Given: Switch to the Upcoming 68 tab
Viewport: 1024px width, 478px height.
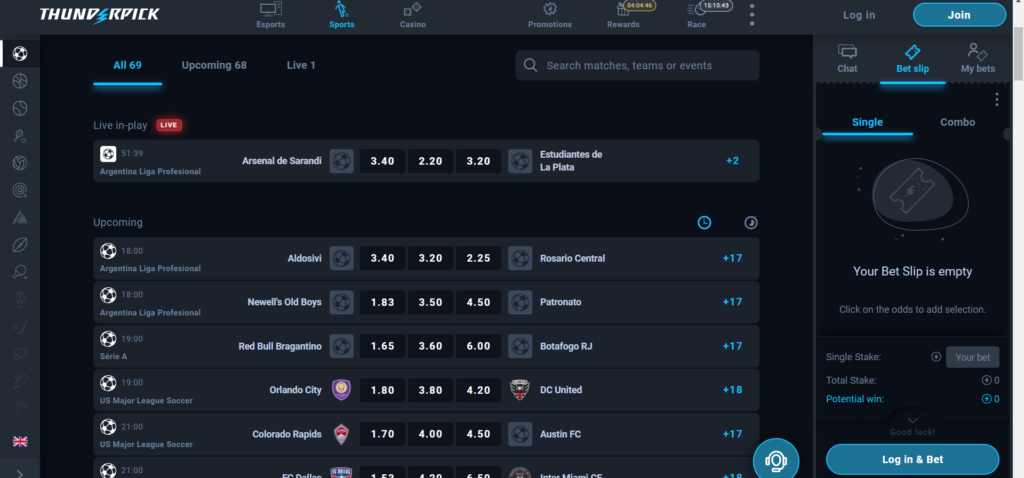Looking at the screenshot, I should pyautogui.click(x=214, y=65).
